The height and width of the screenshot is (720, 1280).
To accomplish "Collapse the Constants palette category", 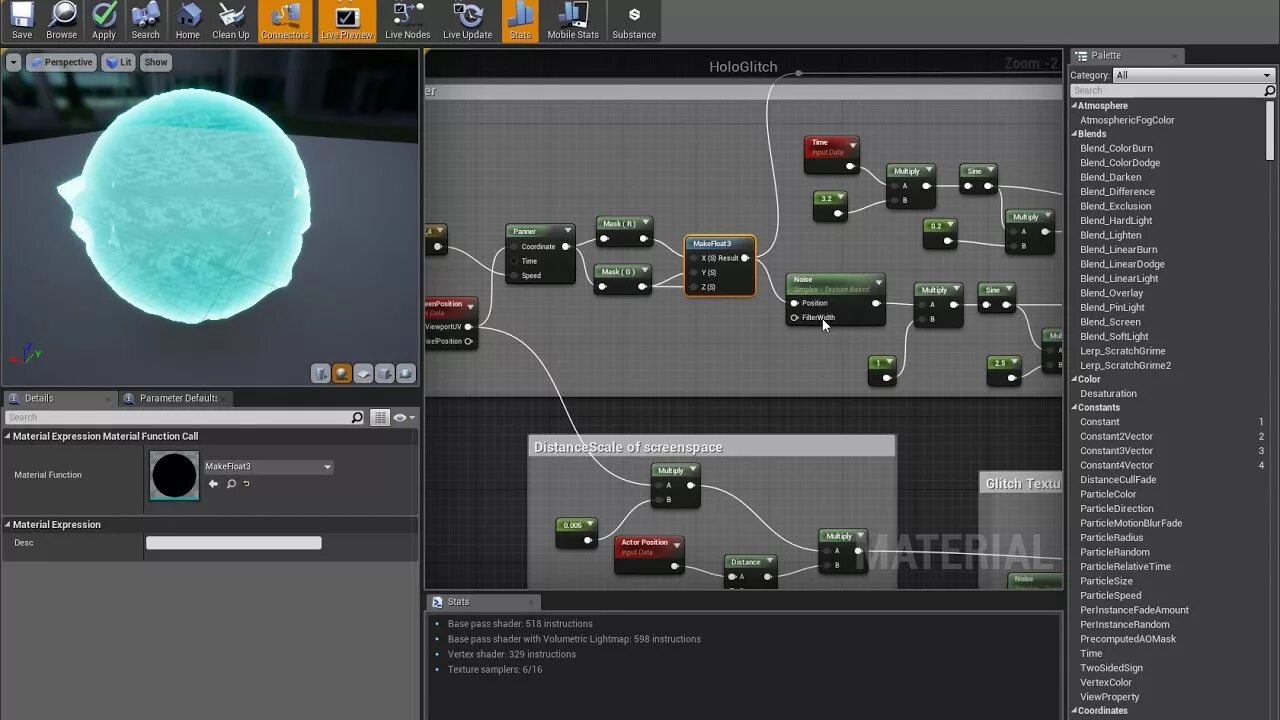I will 1075,408.
